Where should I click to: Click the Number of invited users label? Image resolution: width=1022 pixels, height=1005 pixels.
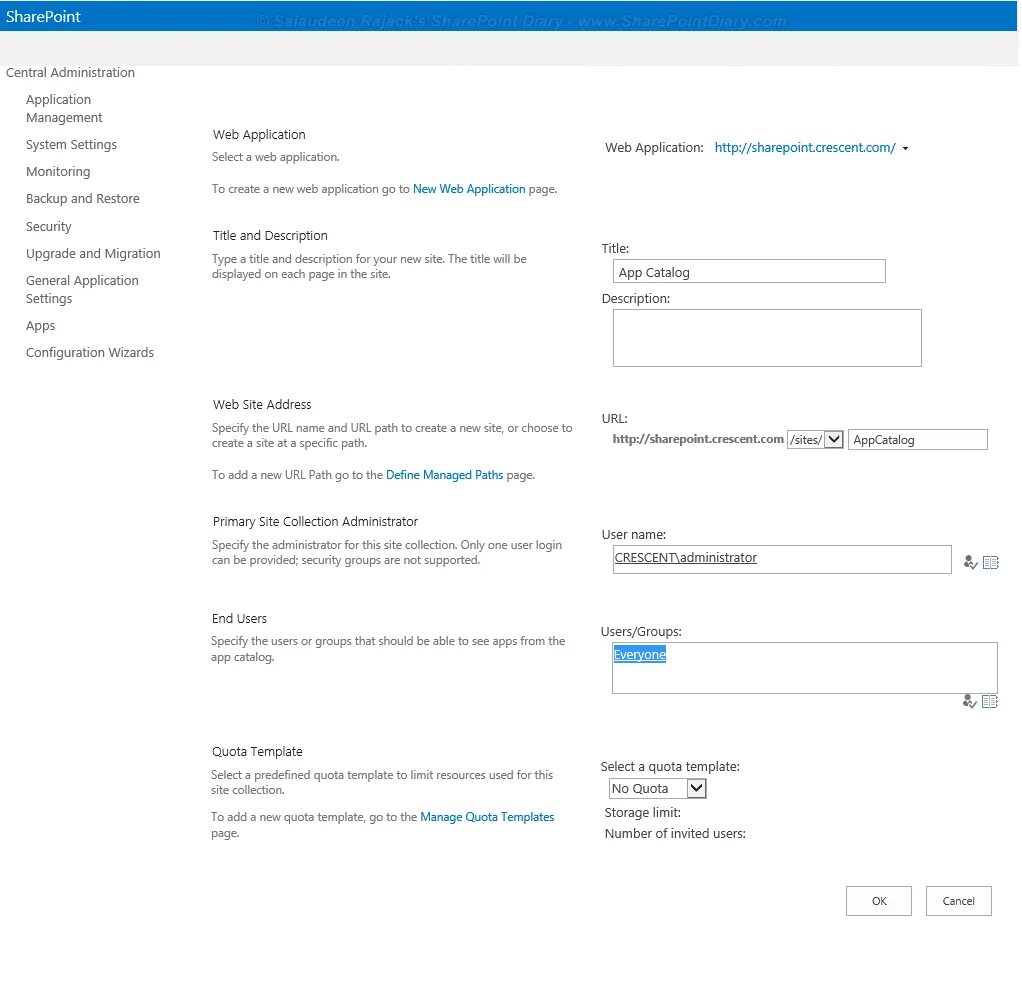click(x=675, y=834)
